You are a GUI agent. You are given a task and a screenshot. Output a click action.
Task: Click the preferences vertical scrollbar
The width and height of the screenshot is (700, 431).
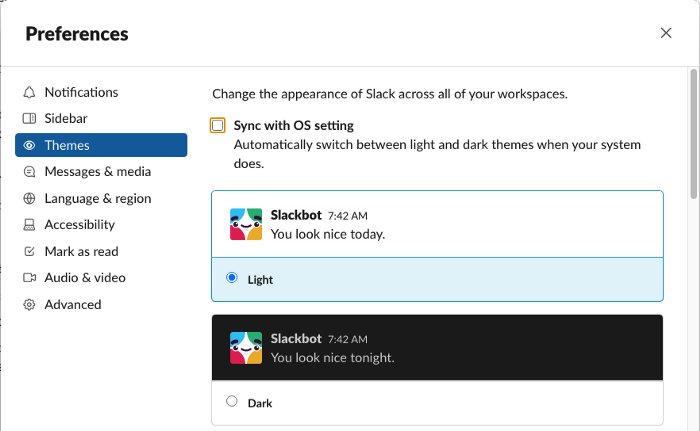(x=693, y=134)
